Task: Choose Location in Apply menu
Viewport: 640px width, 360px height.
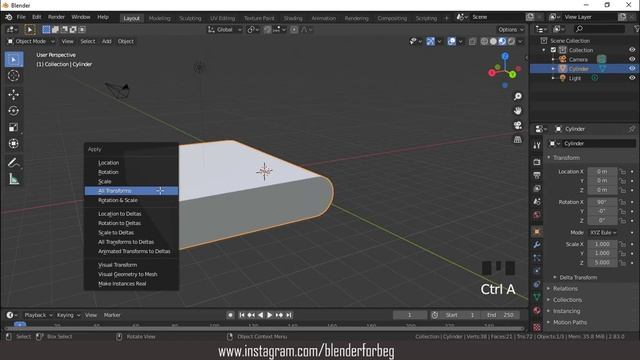Action: (131, 162)
